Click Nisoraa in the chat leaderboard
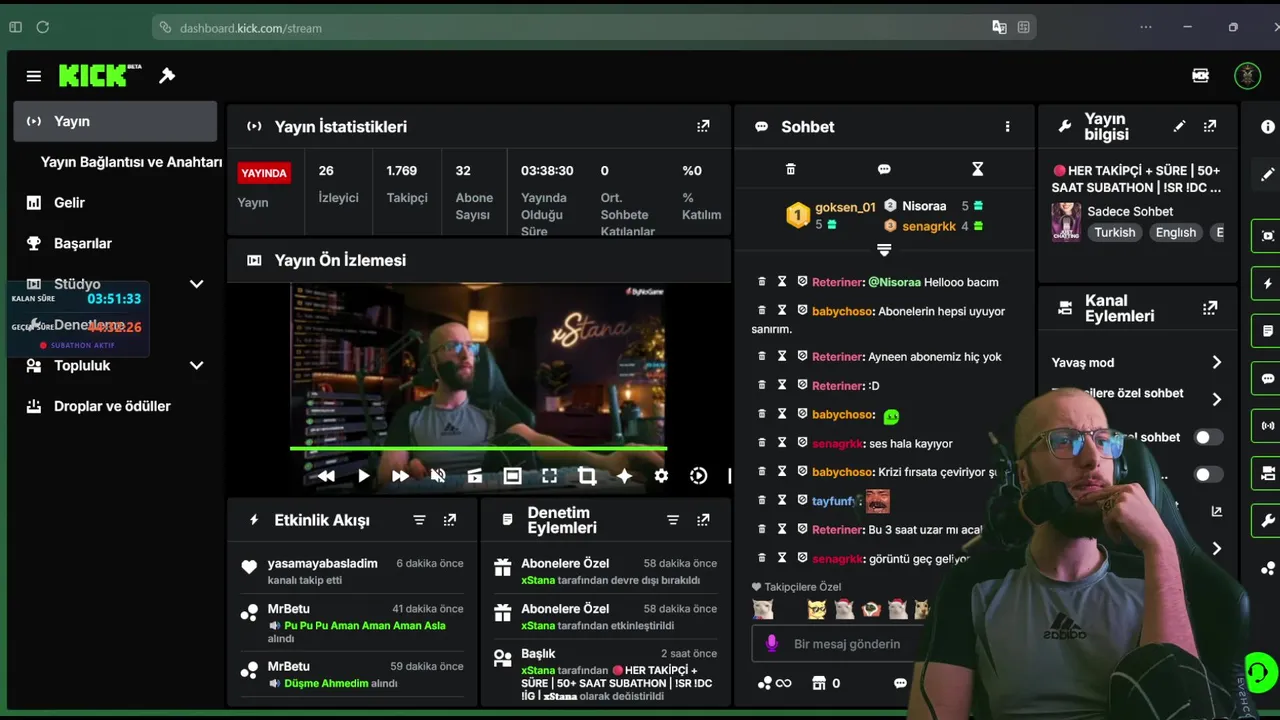The width and height of the screenshot is (1280, 720). pyautogui.click(x=924, y=206)
